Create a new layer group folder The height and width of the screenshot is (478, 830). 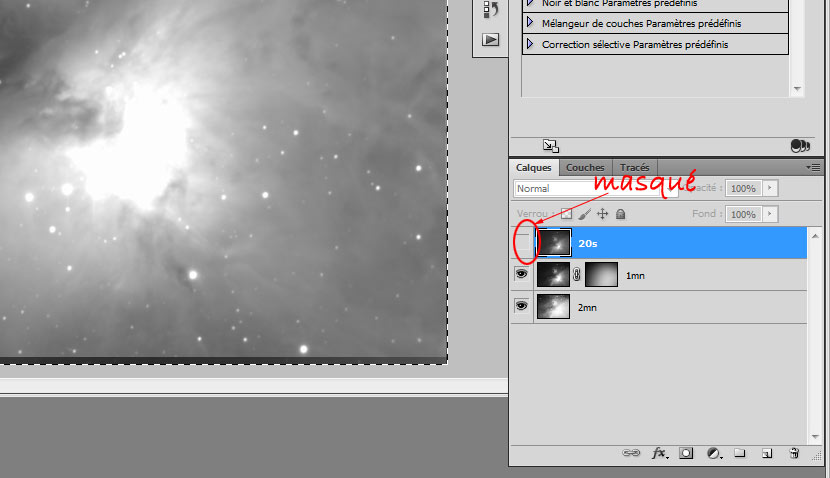pyautogui.click(x=739, y=453)
